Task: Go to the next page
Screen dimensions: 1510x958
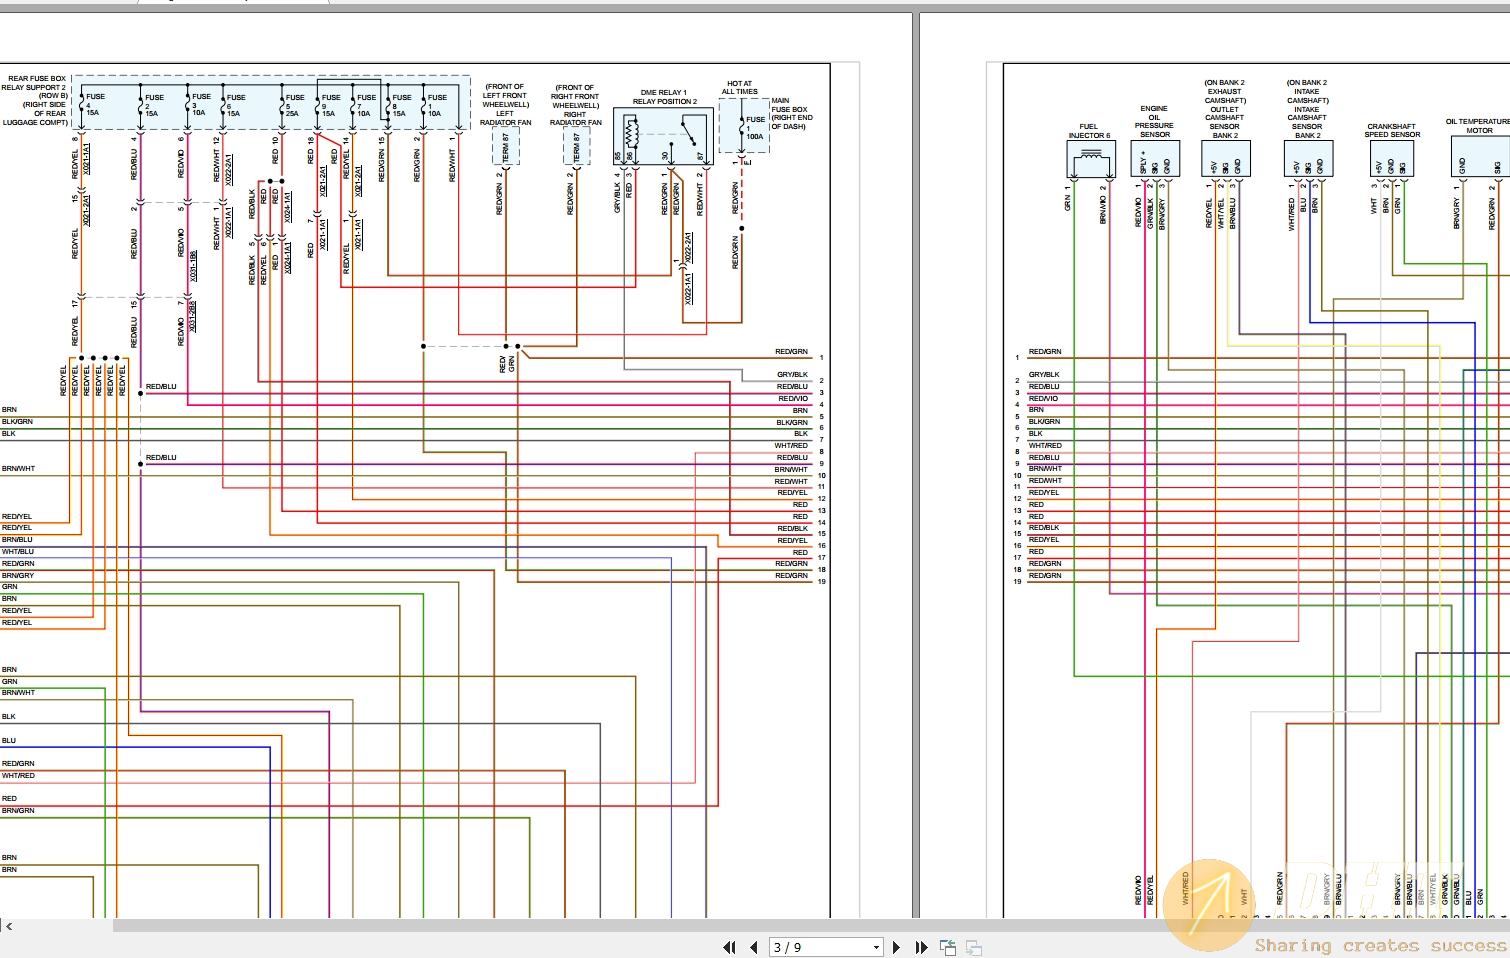Action: [x=896, y=947]
